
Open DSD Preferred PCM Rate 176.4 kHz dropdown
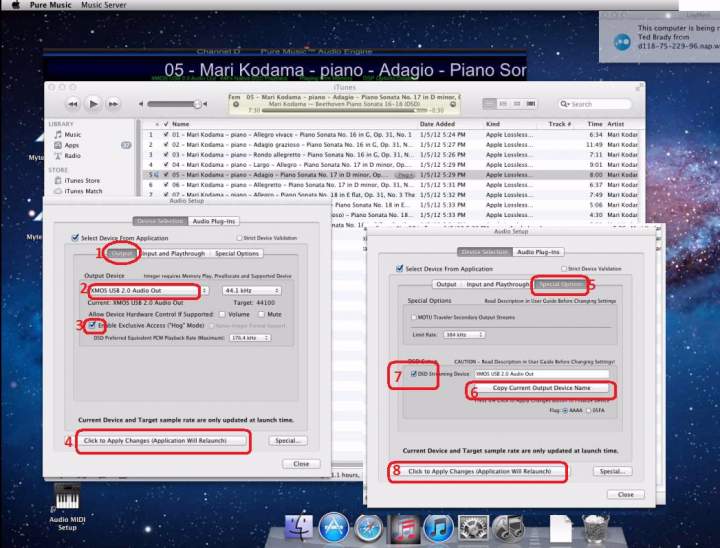pyautogui.click(x=250, y=338)
